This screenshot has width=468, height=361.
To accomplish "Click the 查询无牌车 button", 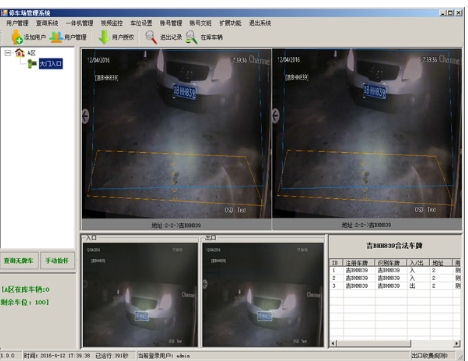I will 19,260.
